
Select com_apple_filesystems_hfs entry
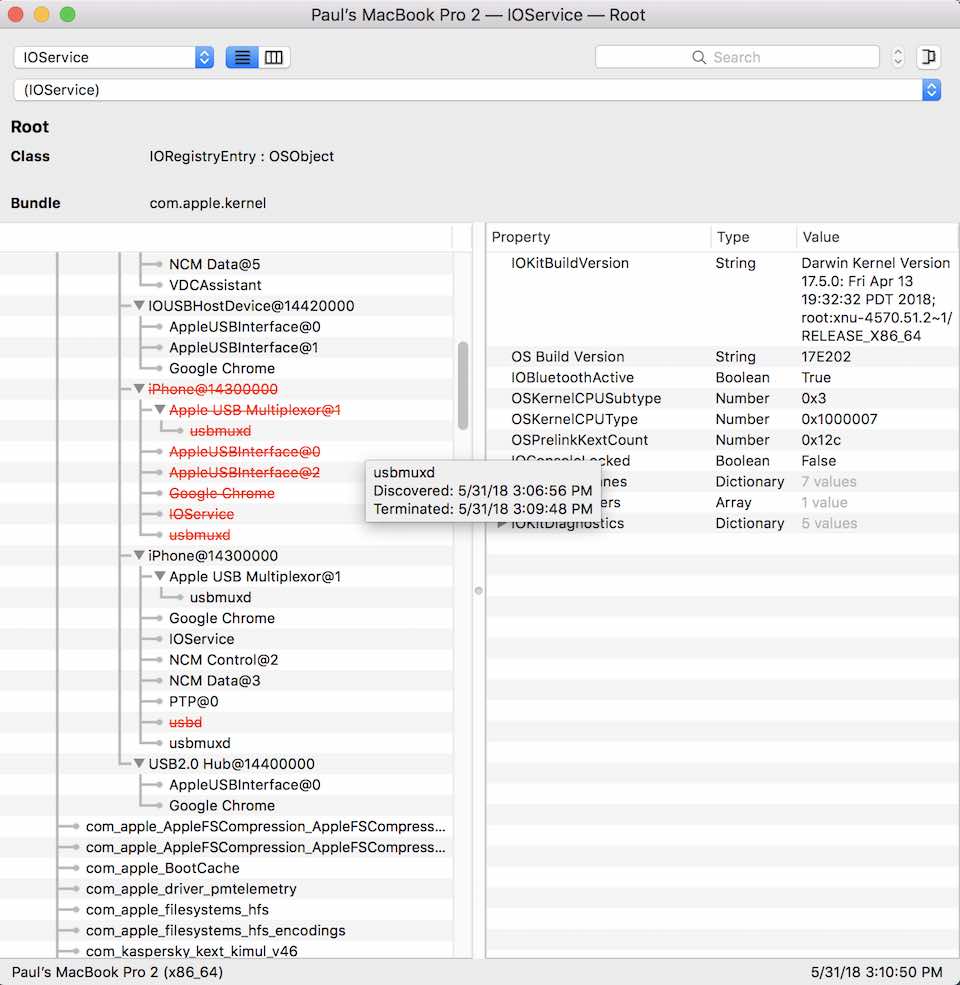point(177,910)
